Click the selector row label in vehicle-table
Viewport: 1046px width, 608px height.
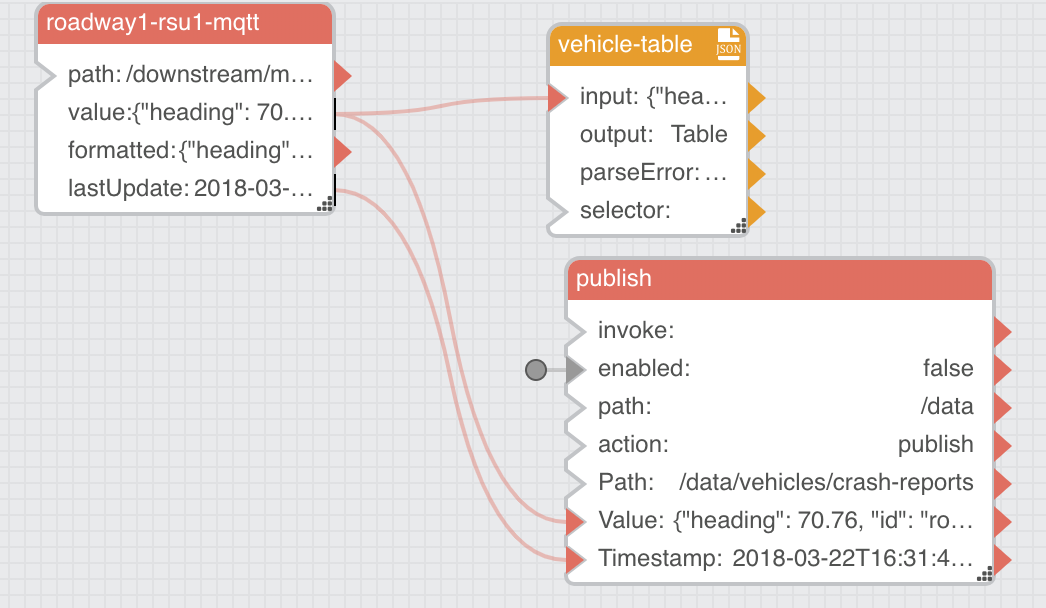(x=625, y=211)
